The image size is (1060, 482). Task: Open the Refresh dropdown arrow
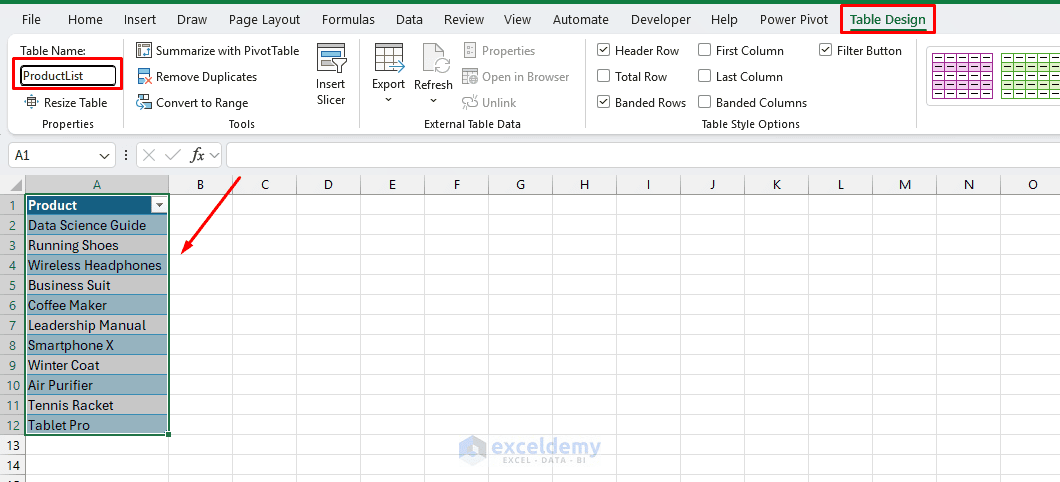point(433,101)
